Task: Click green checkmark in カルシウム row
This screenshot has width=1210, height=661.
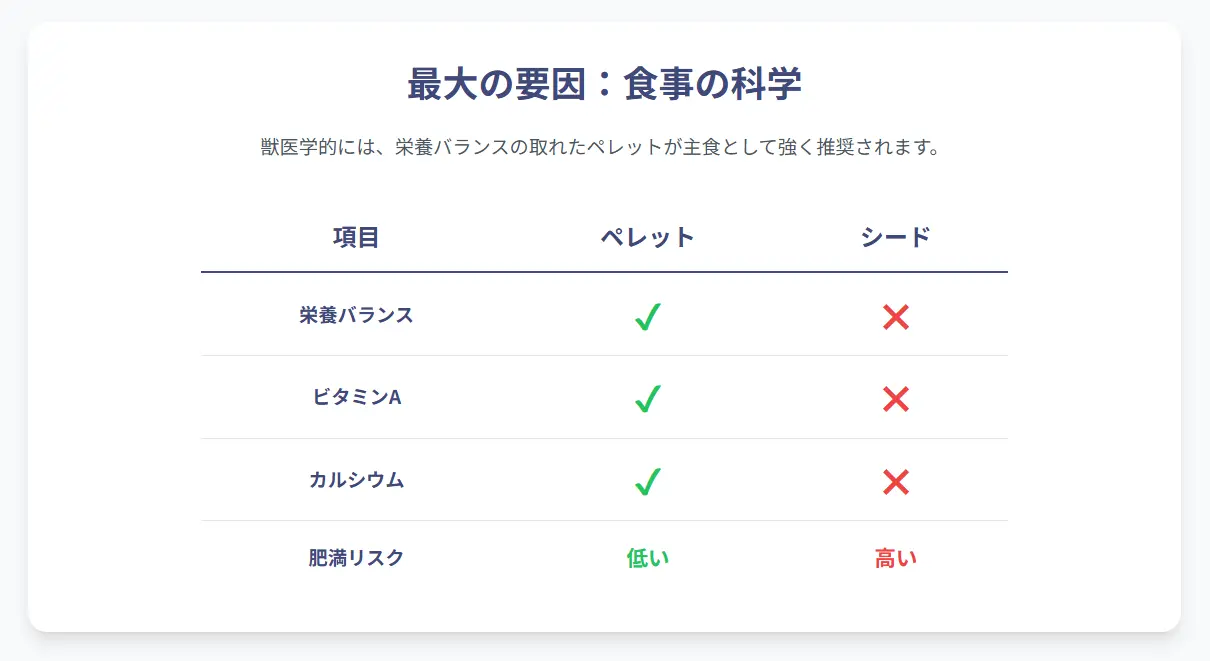Action: pyautogui.click(x=648, y=482)
